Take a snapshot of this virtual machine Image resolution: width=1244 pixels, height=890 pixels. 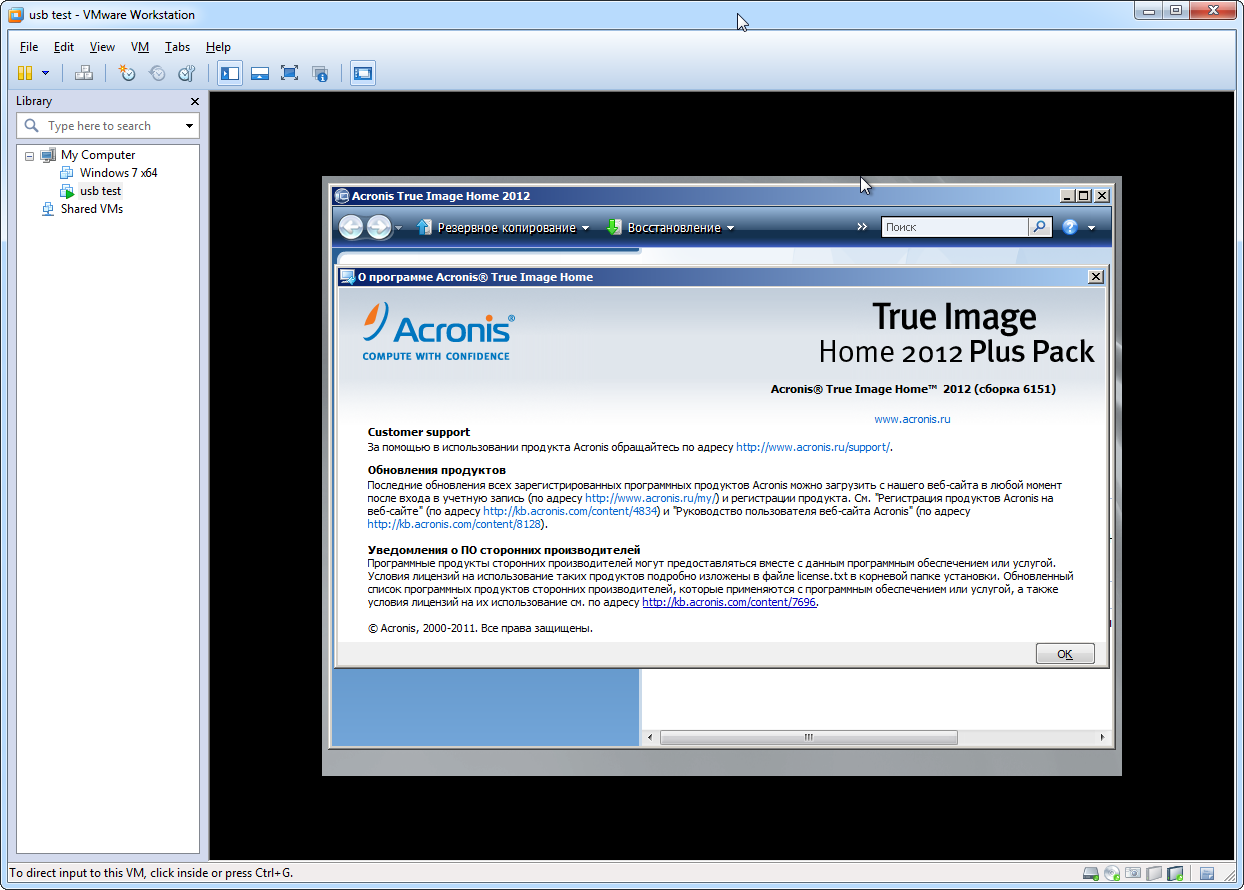click(127, 73)
